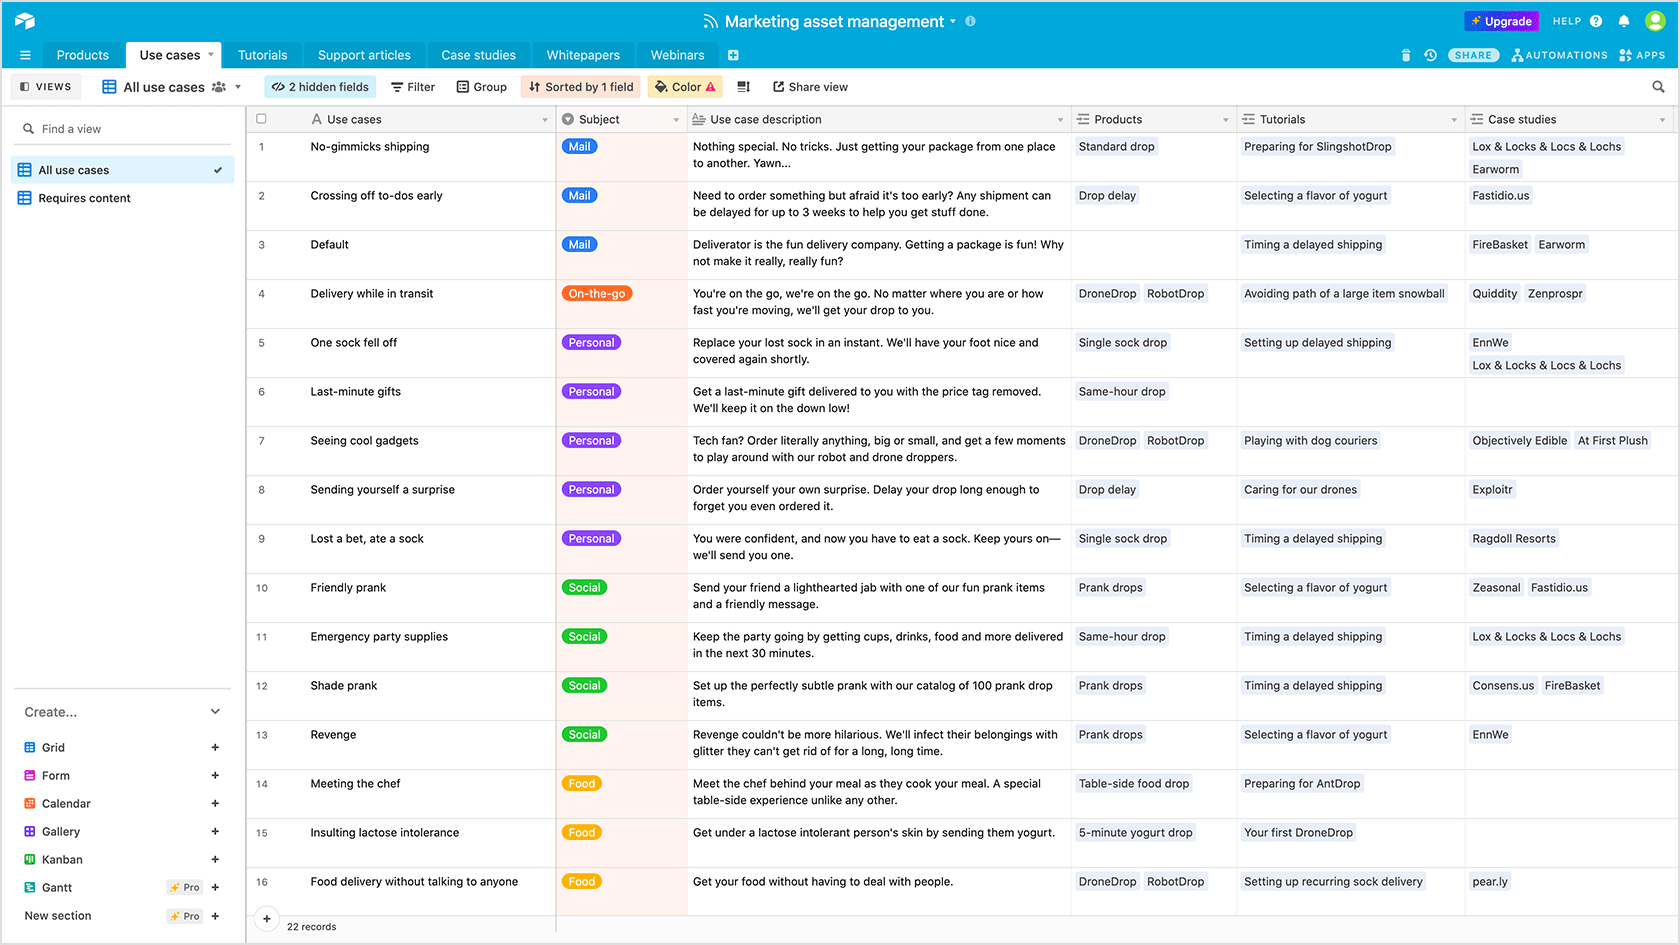Add a new Kanban view

(215, 859)
